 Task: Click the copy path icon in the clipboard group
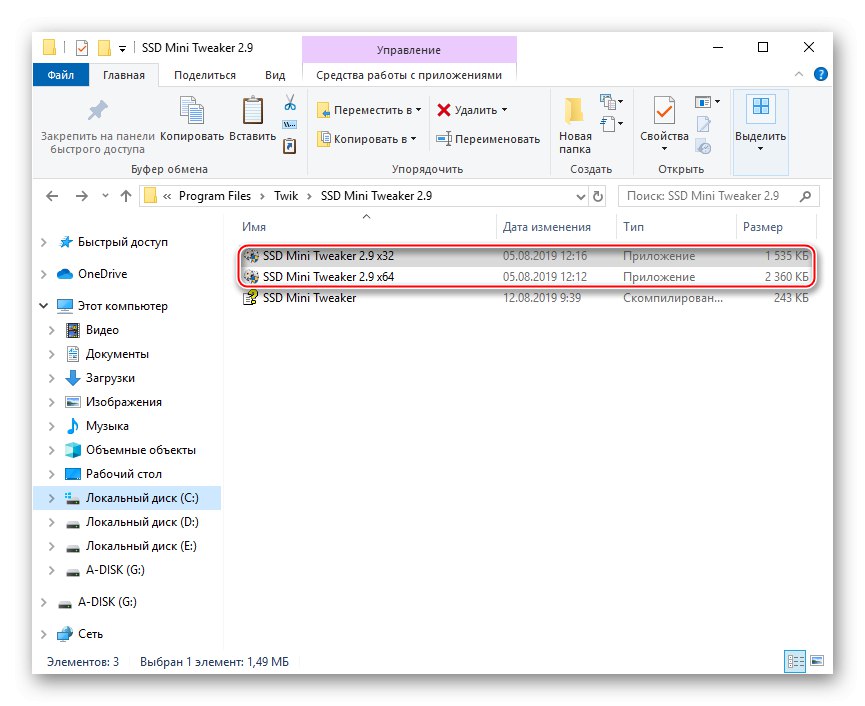290,125
